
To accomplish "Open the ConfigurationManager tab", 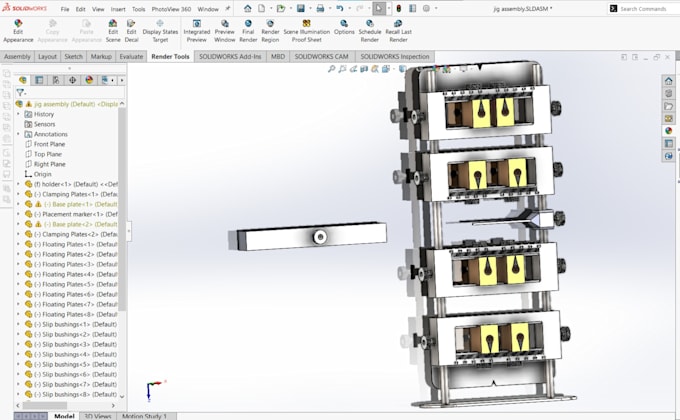I will tap(56, 80).
